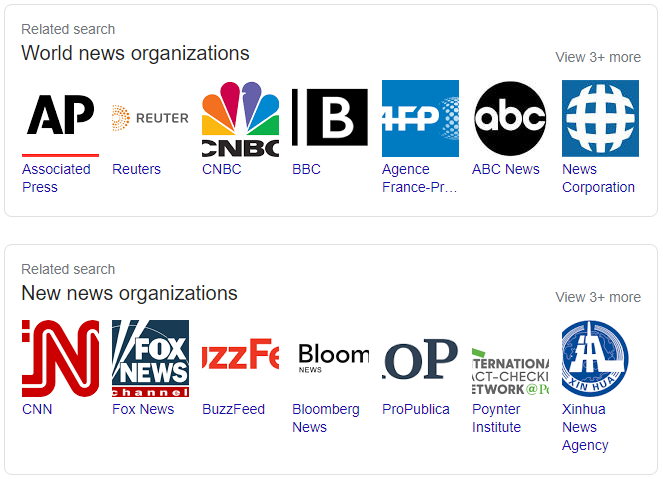Click the red CNN logo

point(60,359)
